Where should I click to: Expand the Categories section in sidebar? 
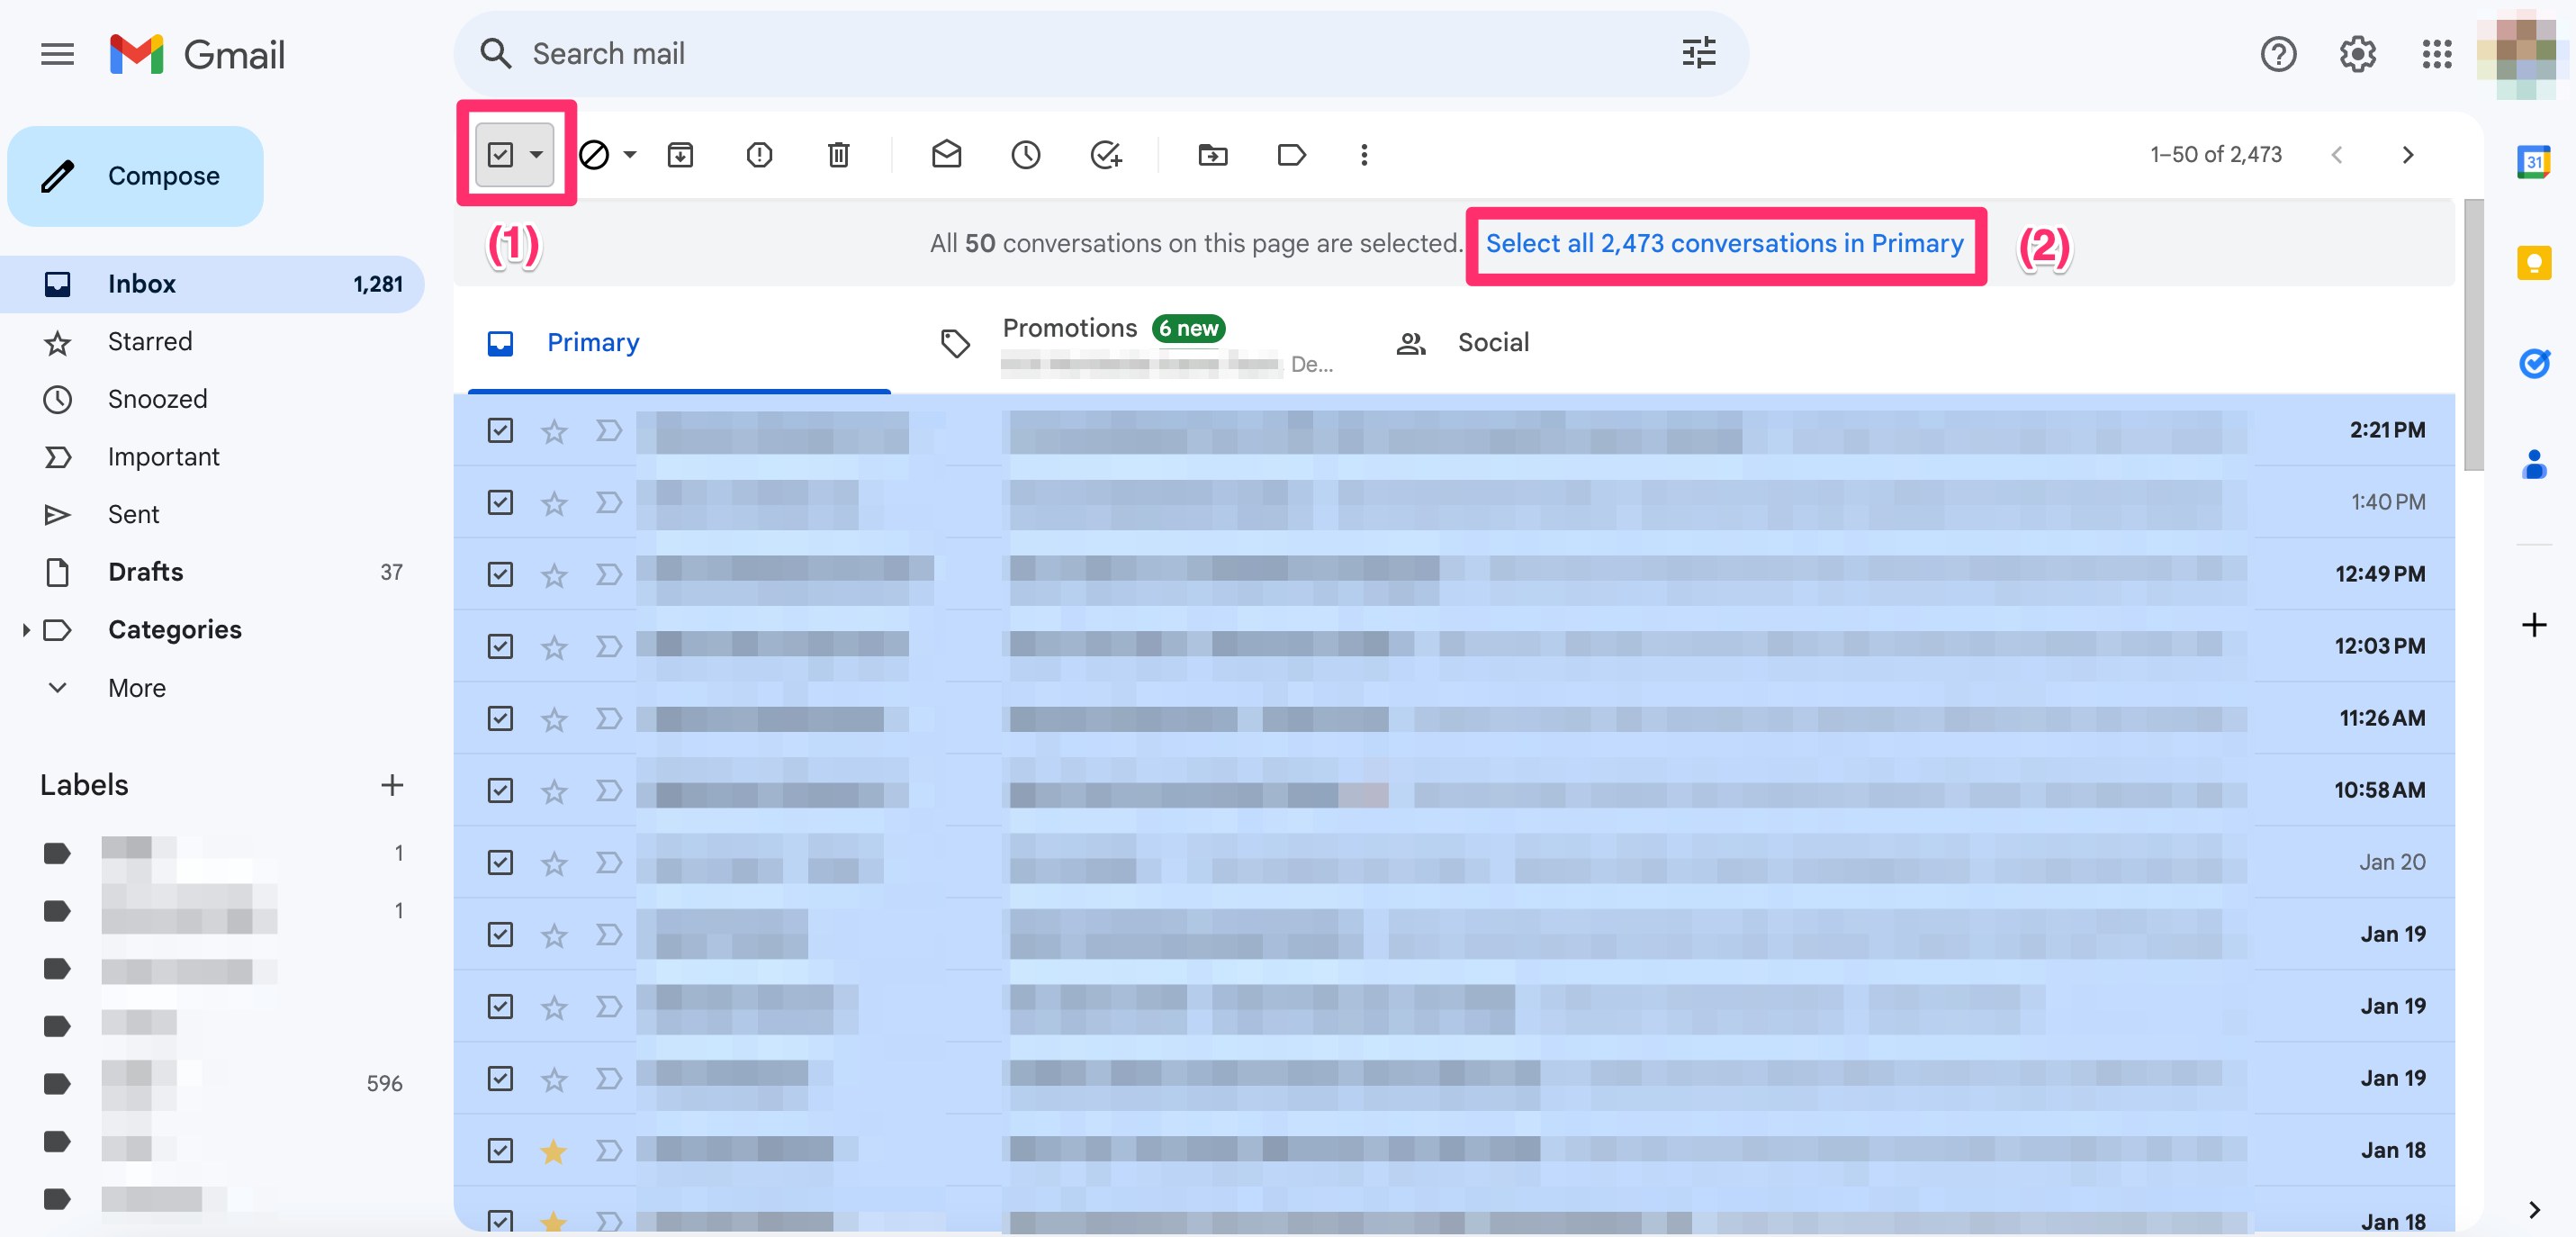[26, 630]
